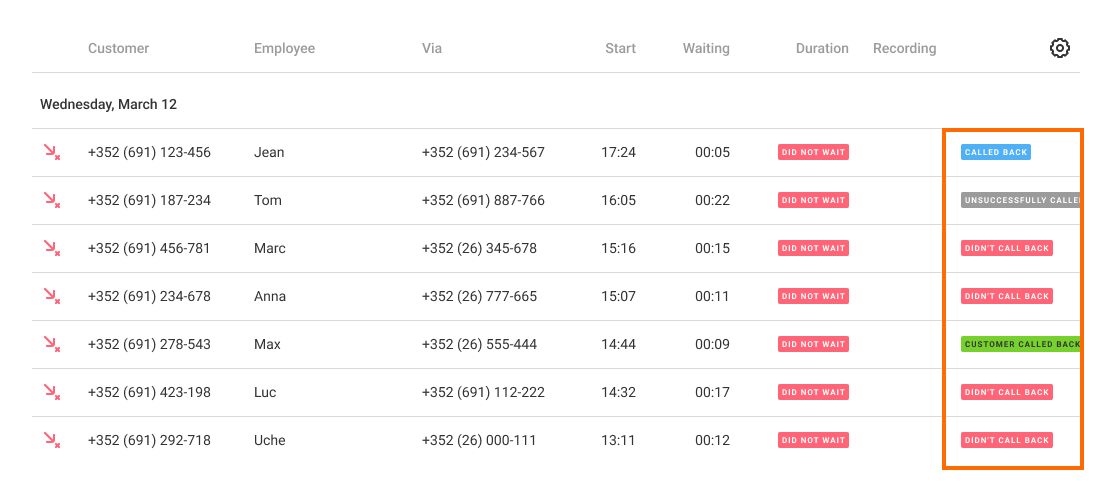Open table settings gear icon
1112x504 pixels.
[x=1059, y=48]
